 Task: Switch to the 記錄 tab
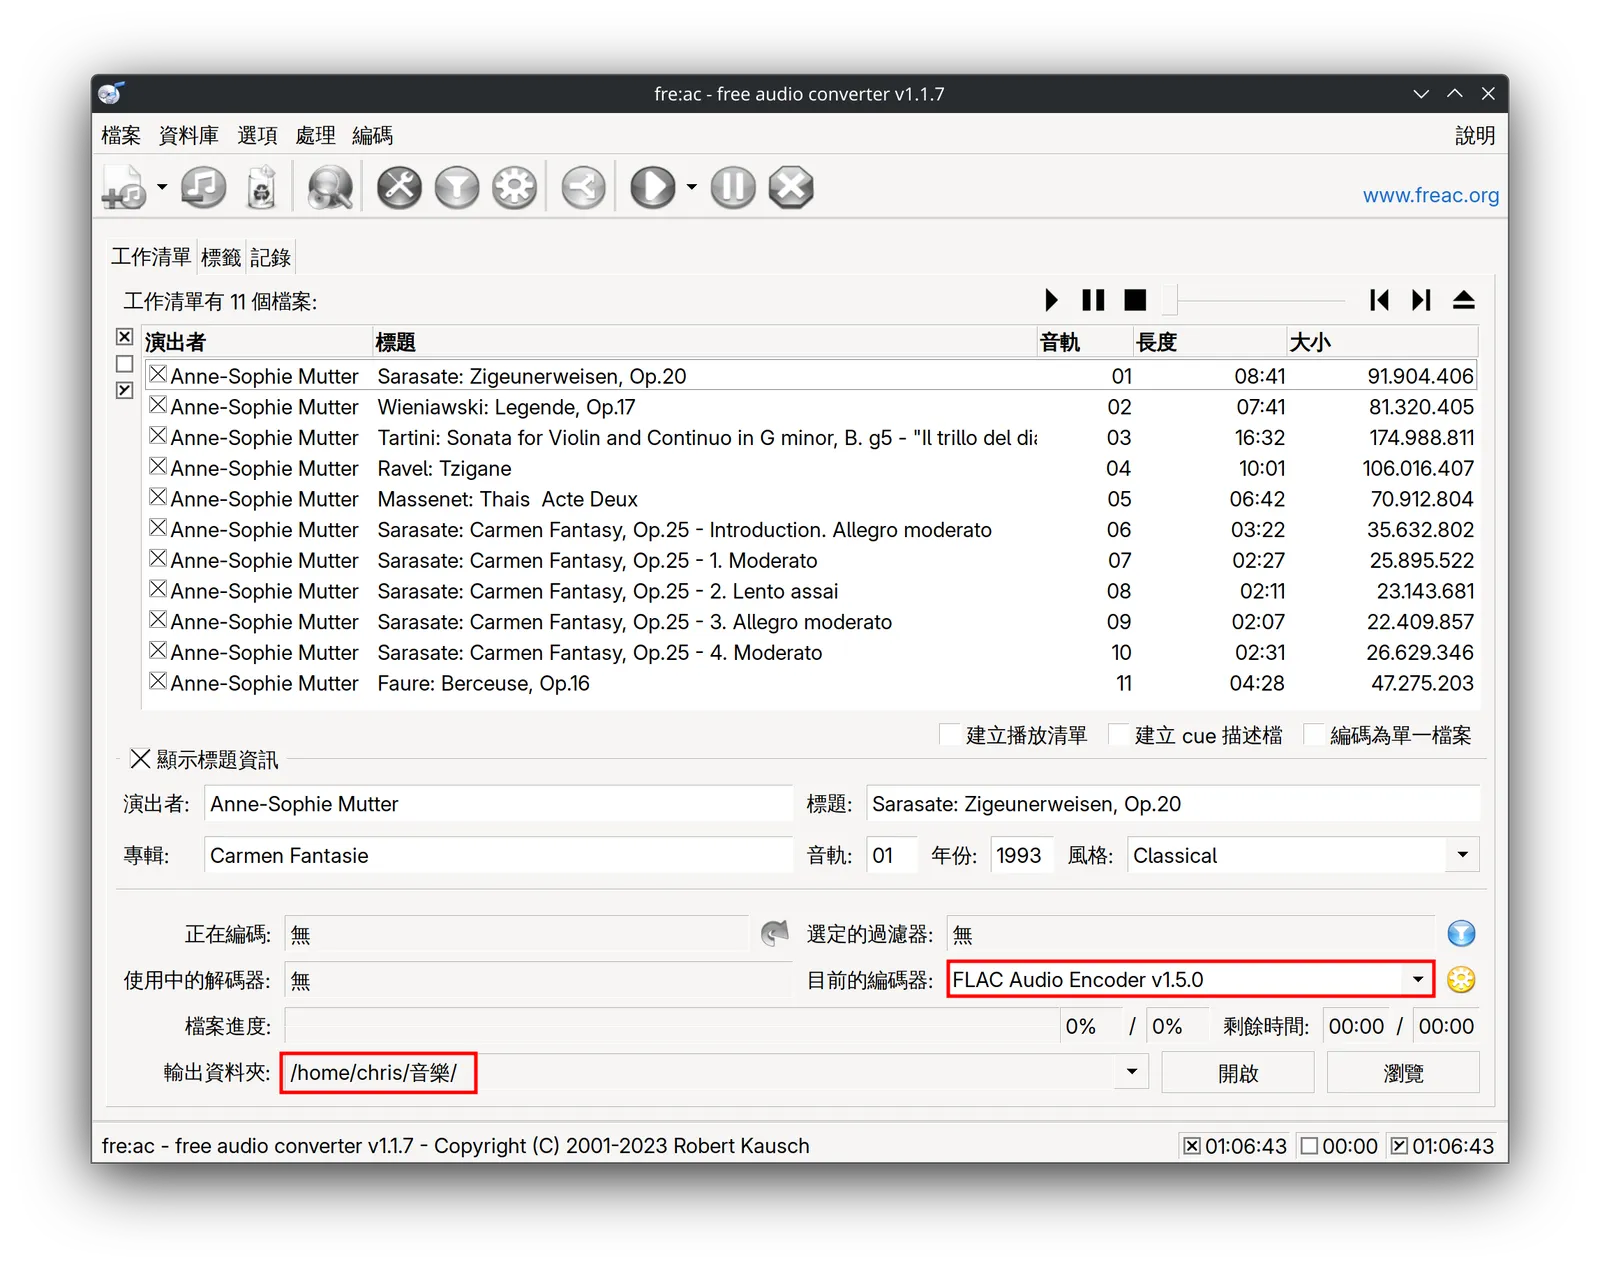(270, 258)
